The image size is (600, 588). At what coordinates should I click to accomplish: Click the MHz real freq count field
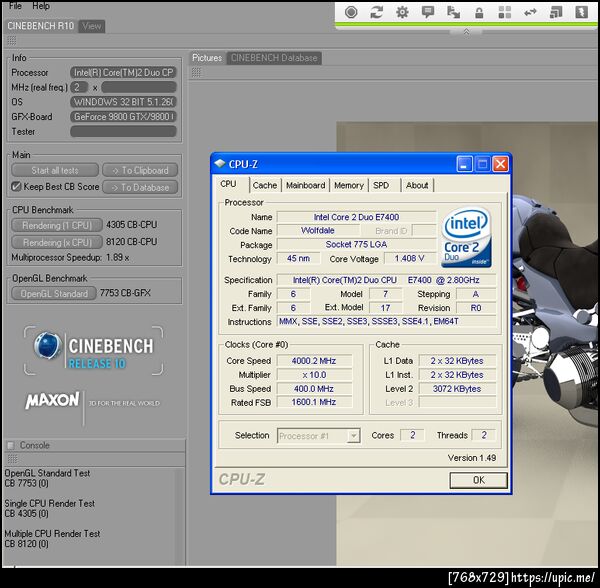(79, 87)
